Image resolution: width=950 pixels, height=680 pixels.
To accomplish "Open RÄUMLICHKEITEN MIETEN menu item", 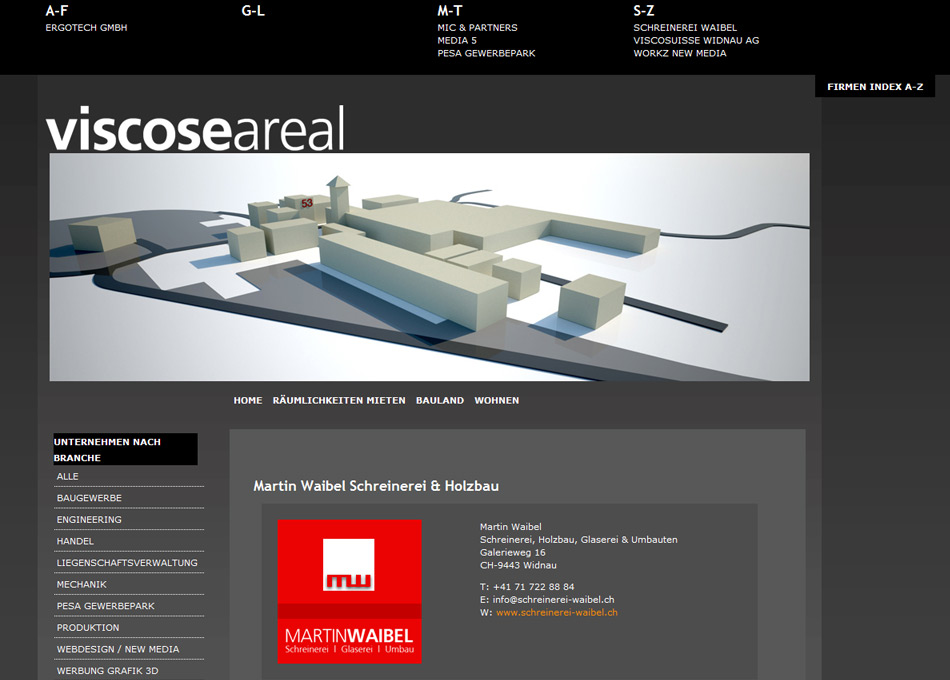I will point(339,401).
